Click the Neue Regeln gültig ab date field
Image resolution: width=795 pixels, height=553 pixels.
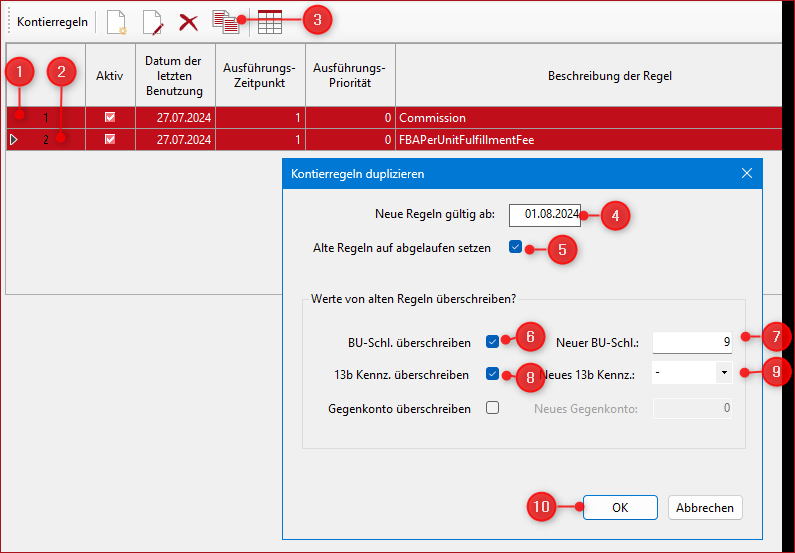tap(543, 214)
